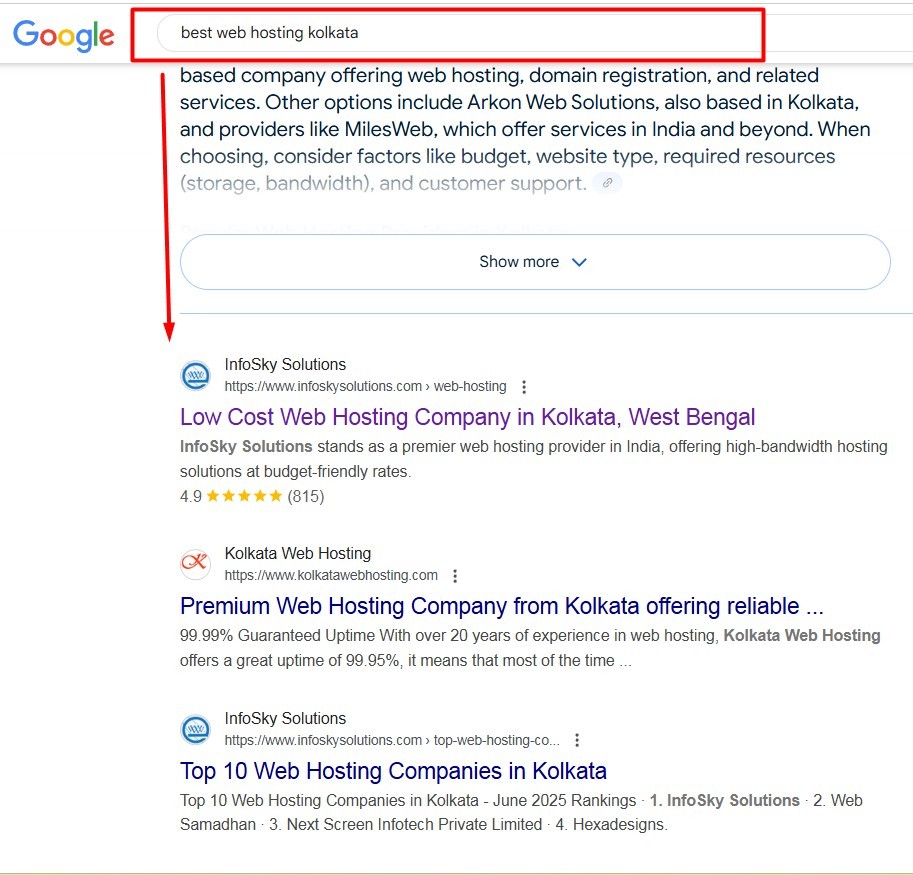Screen dimensions: 913x875
Task: Click the infoskysolutions.com web-hosting URL
Action: [x=365, y=386]
